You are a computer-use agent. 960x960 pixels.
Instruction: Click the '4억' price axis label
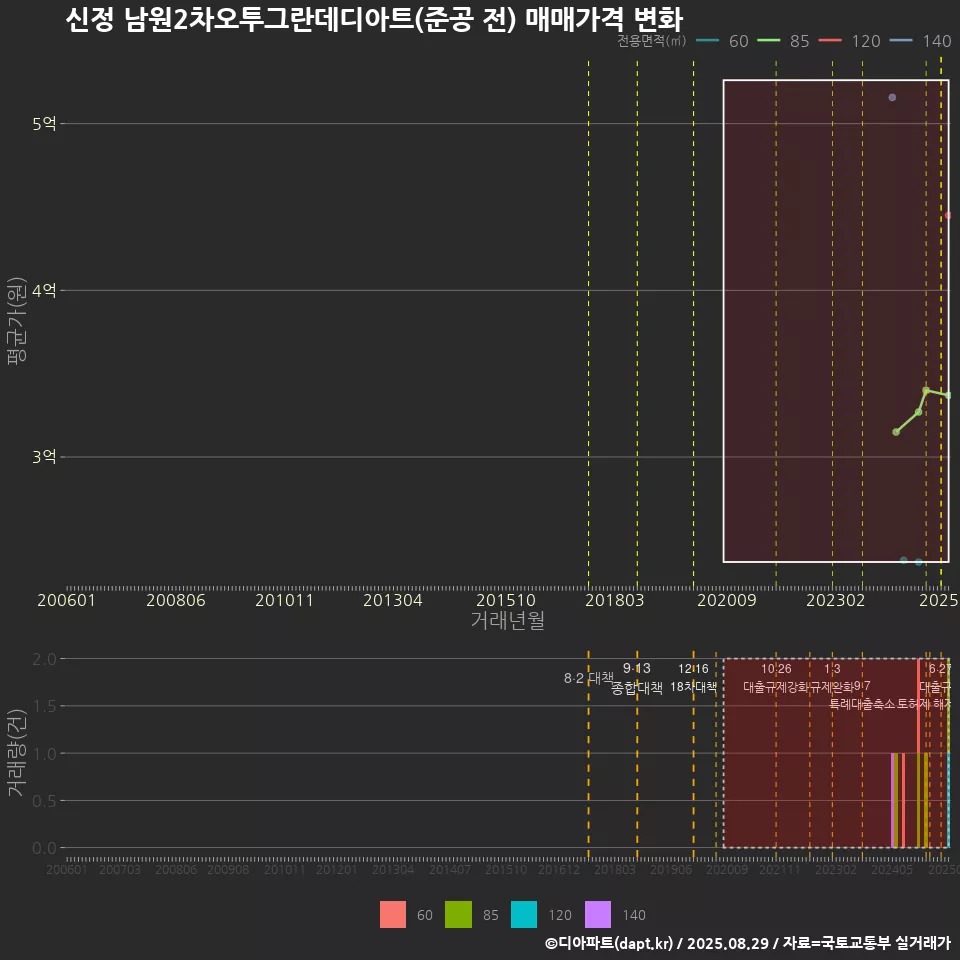pos(44,290)
